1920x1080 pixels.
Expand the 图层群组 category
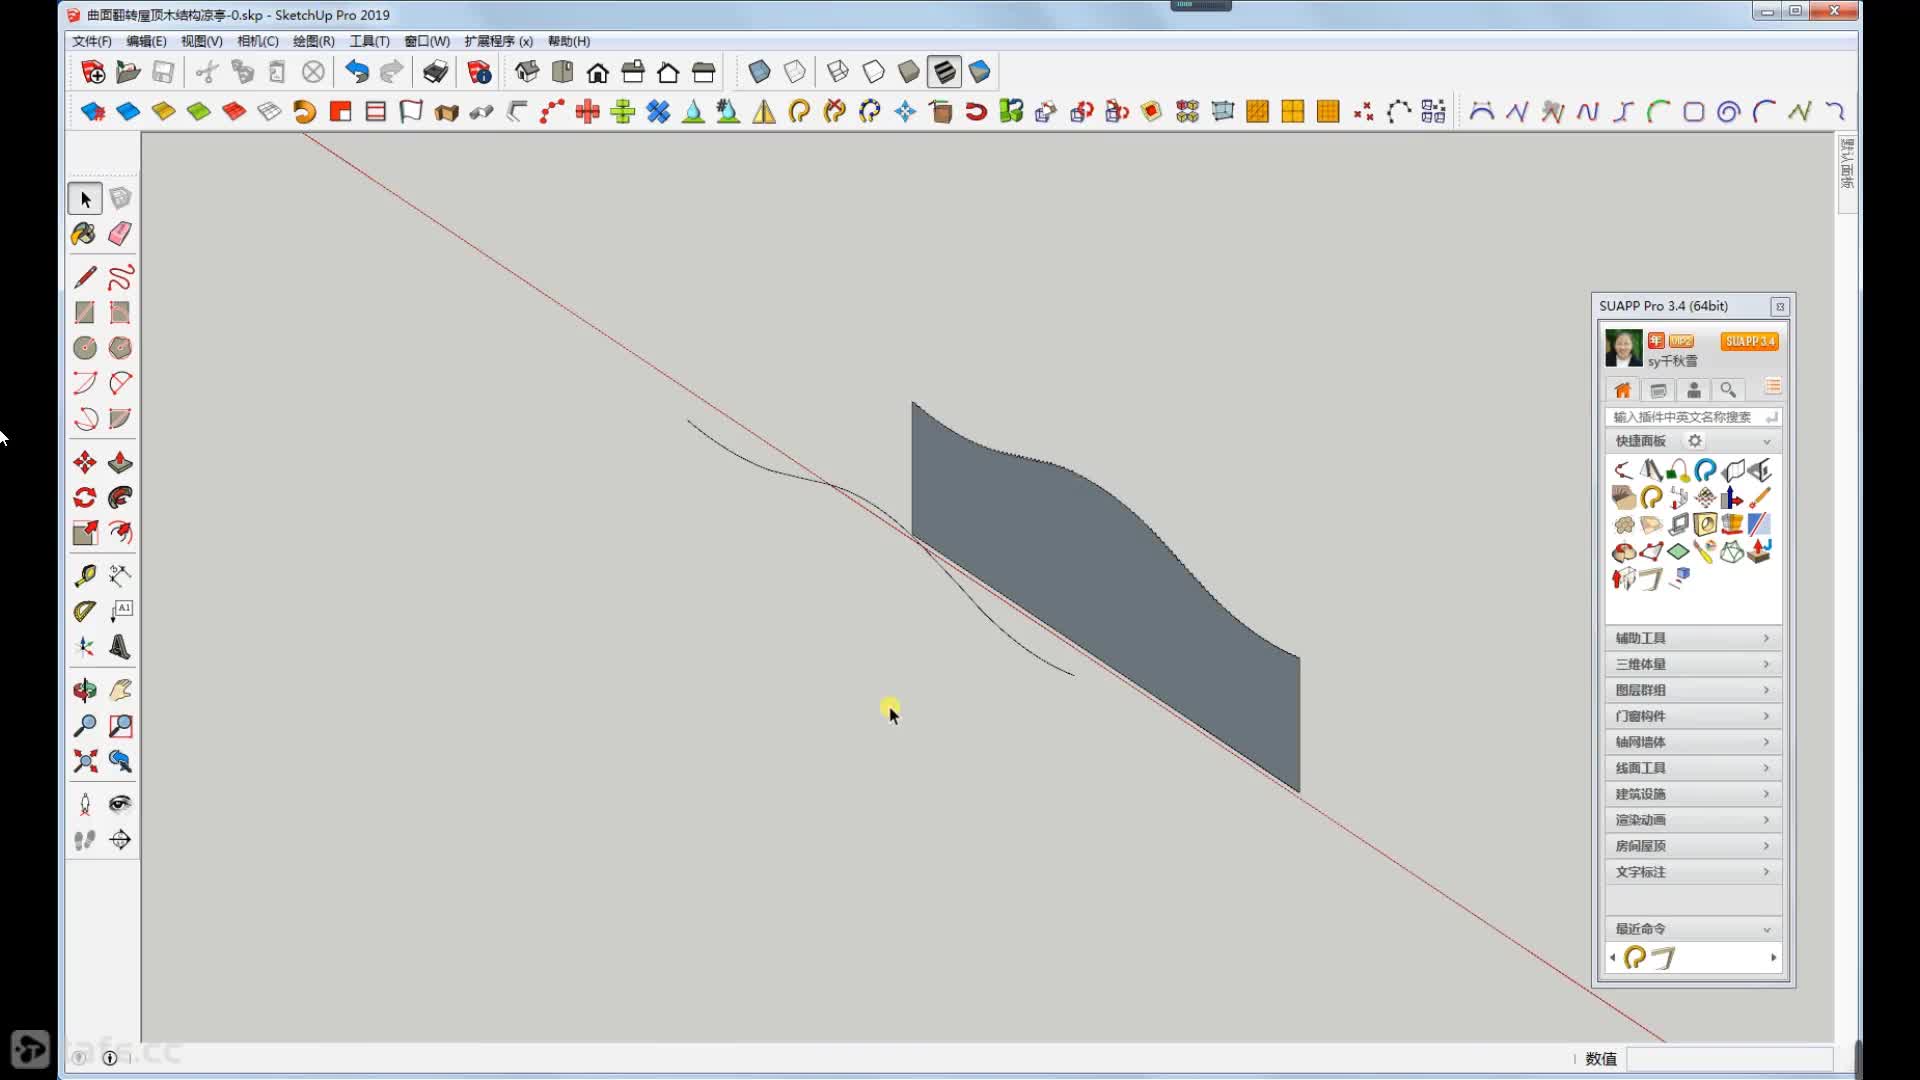[1693, 690]
